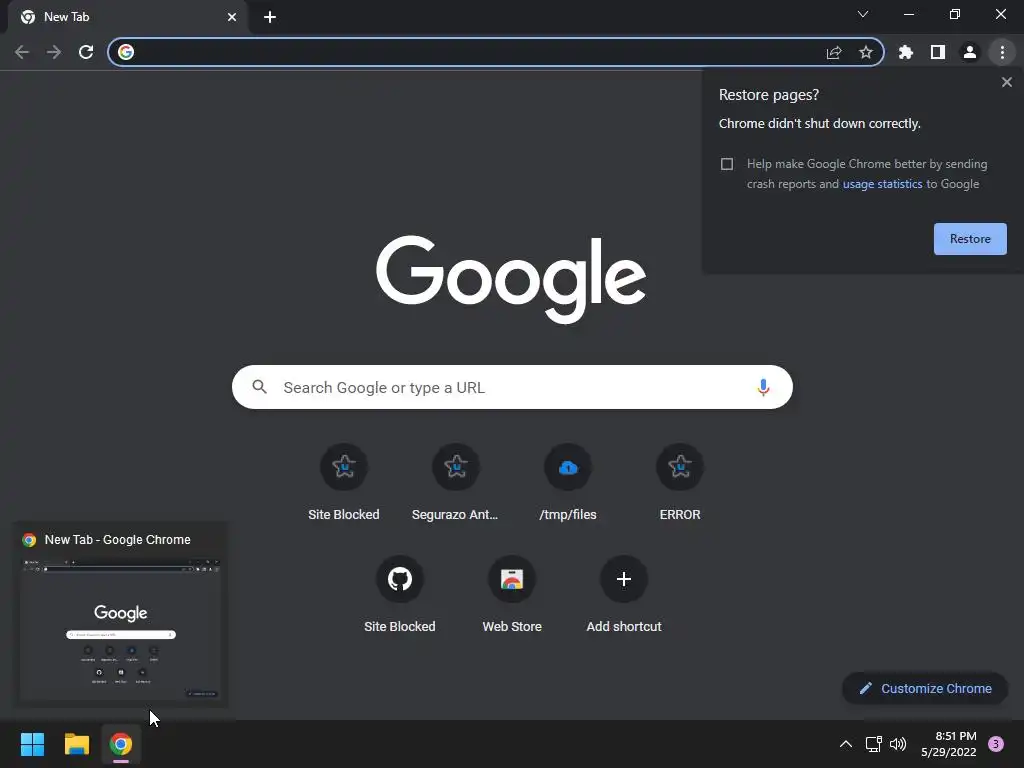The width and height of the screenshot is (1024, 768).
Task: Click the forward navigation arrow
Action: [x=54, y=52]
